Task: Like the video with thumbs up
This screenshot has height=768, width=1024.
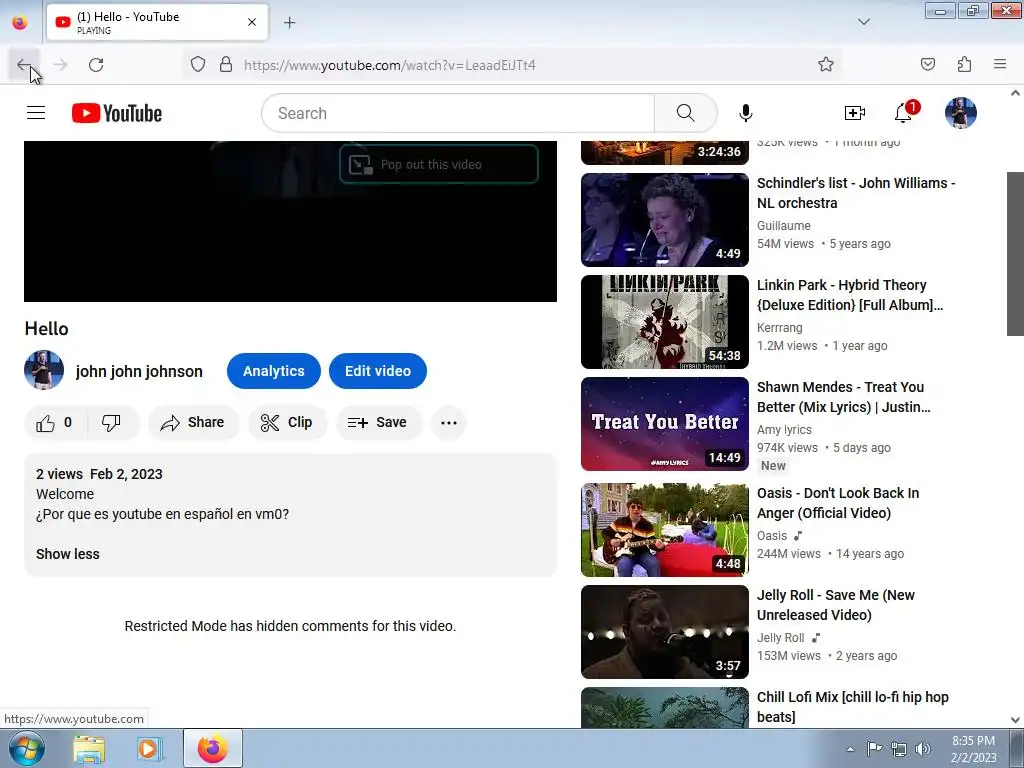Action: tap(54, 423)
